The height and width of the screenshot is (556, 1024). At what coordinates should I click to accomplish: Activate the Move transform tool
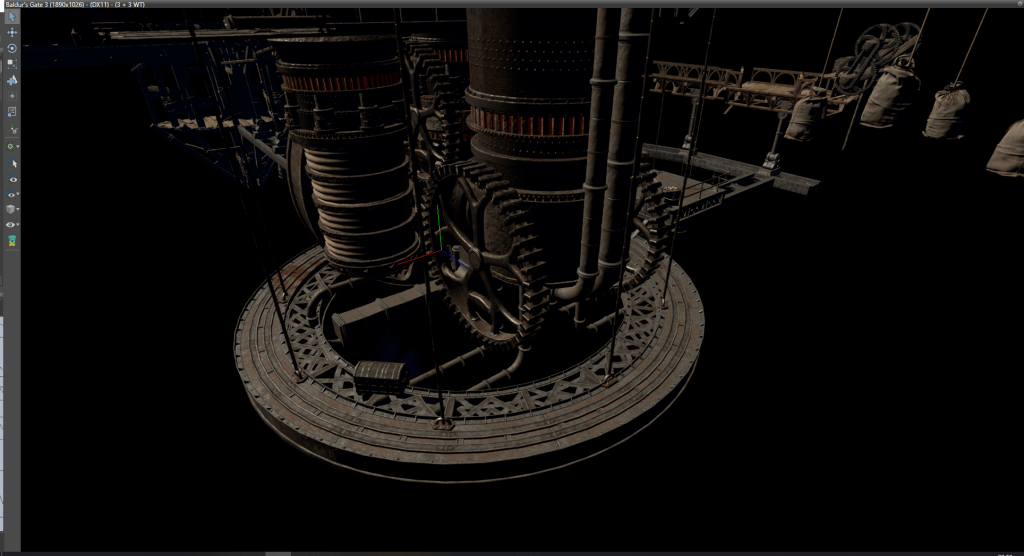pos(12,33)
